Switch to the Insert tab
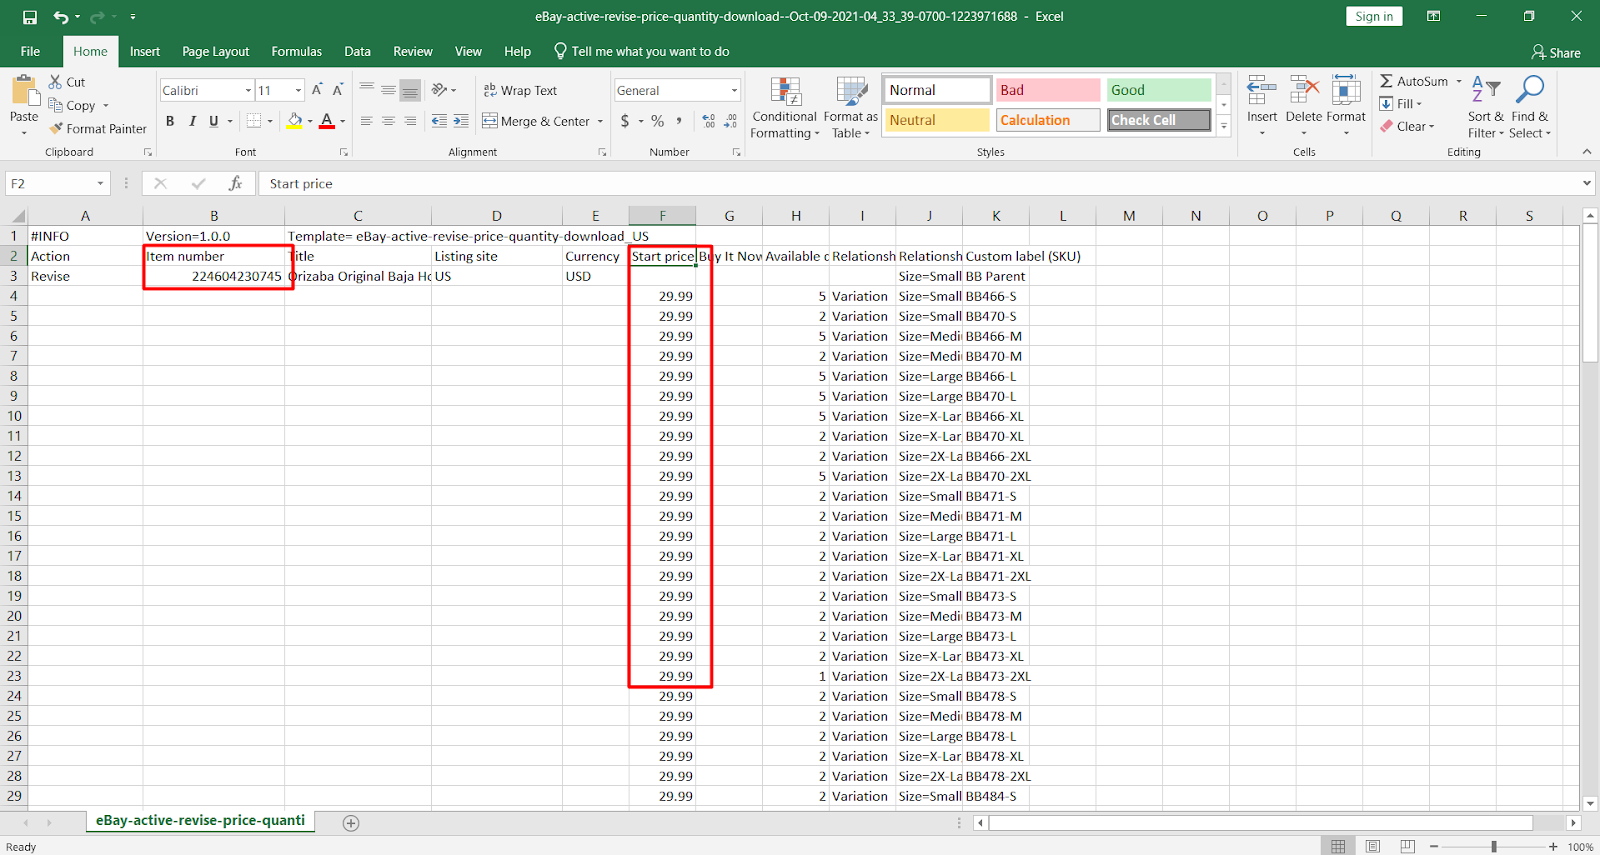This screenshot has height=855, width=1600. click(x=145, y=51)
